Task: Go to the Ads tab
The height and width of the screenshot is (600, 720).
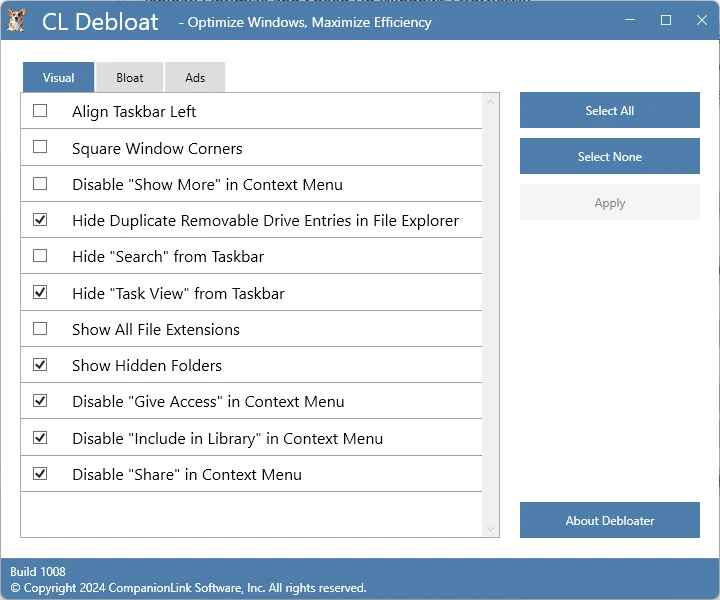Action: coord(195,77)
